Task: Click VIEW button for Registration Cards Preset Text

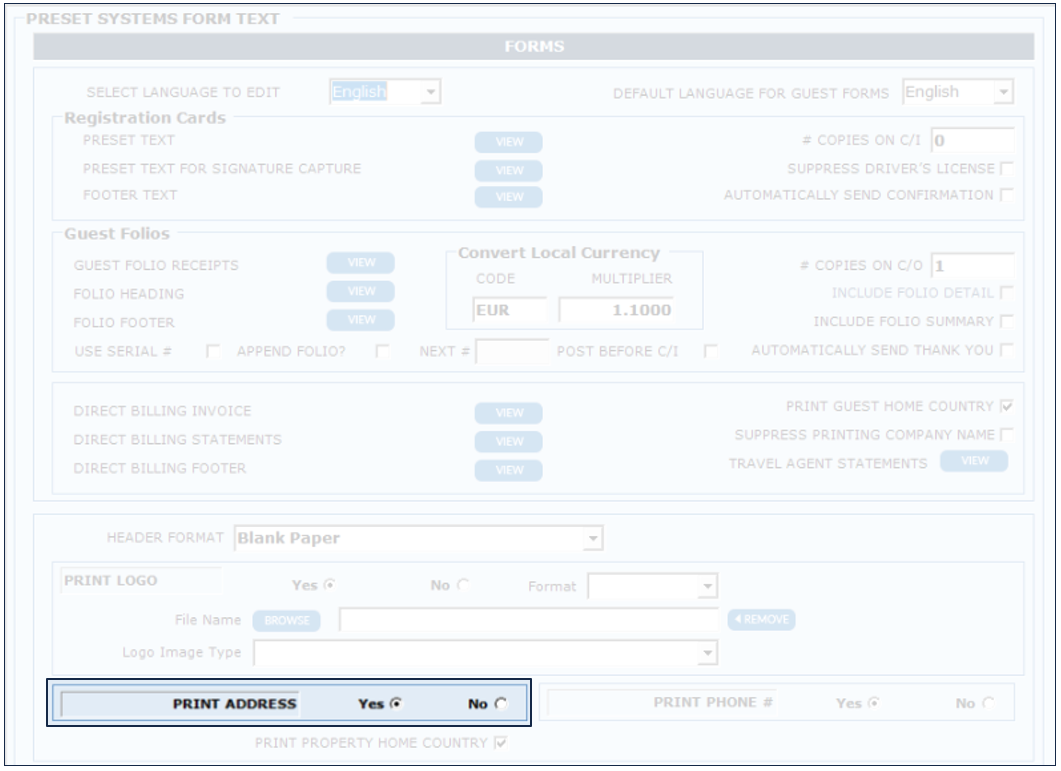Action: (x=508, y=142)
